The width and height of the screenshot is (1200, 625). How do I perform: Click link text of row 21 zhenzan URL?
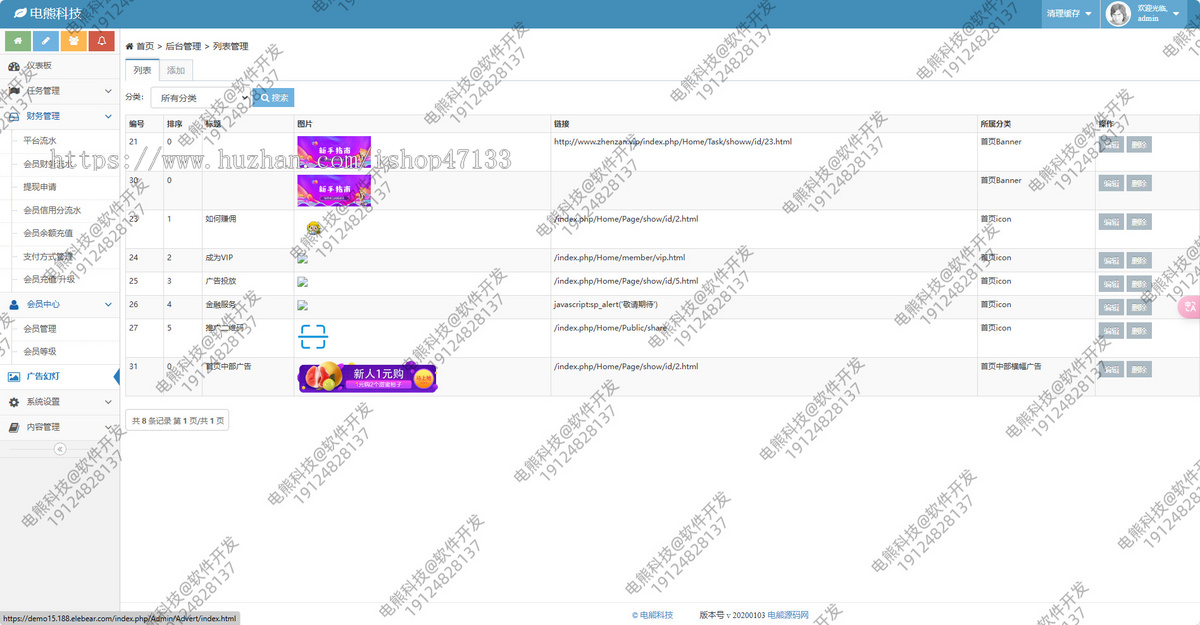tap(672, 142)
